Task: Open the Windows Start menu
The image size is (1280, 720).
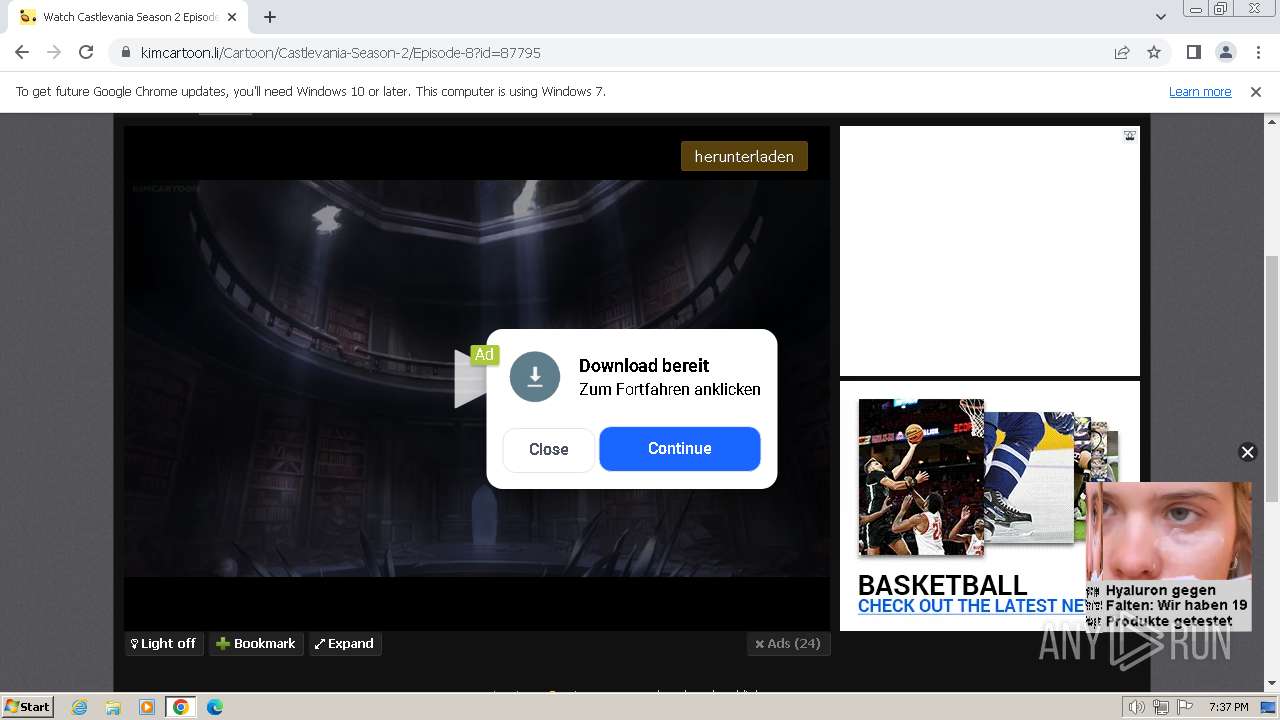Action: pos(28,707)
